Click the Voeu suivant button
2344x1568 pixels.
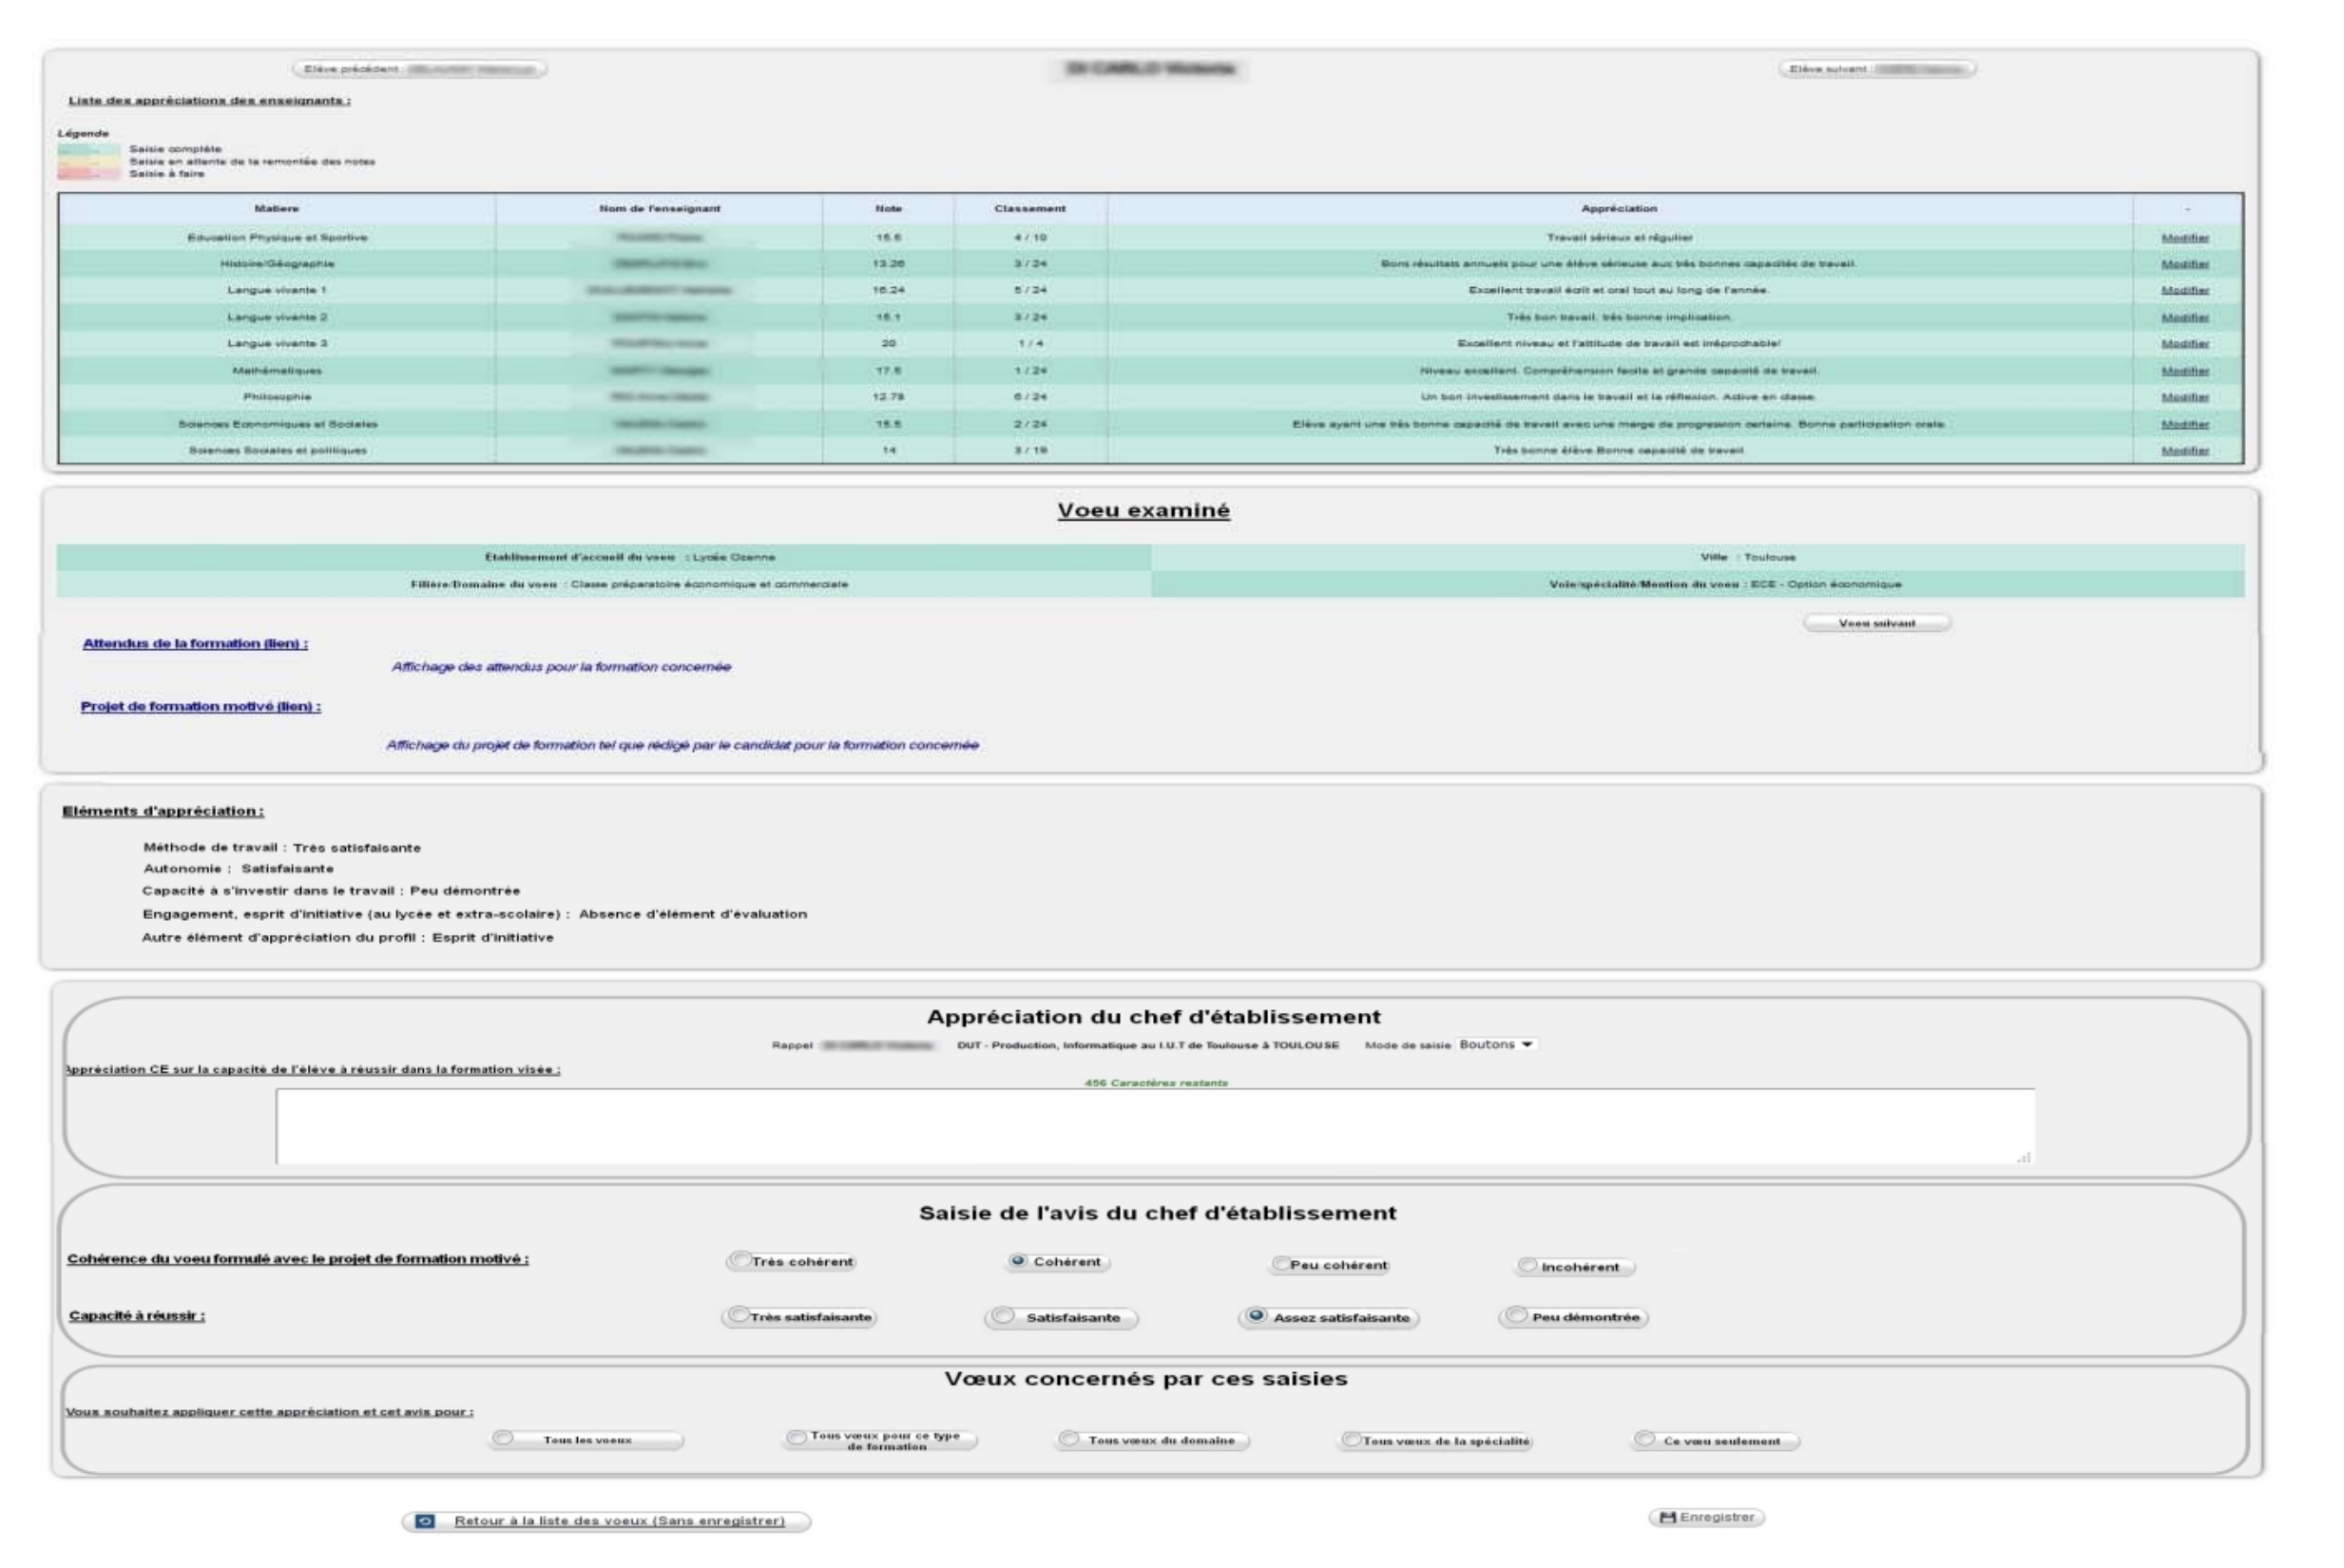(1876, 623)
